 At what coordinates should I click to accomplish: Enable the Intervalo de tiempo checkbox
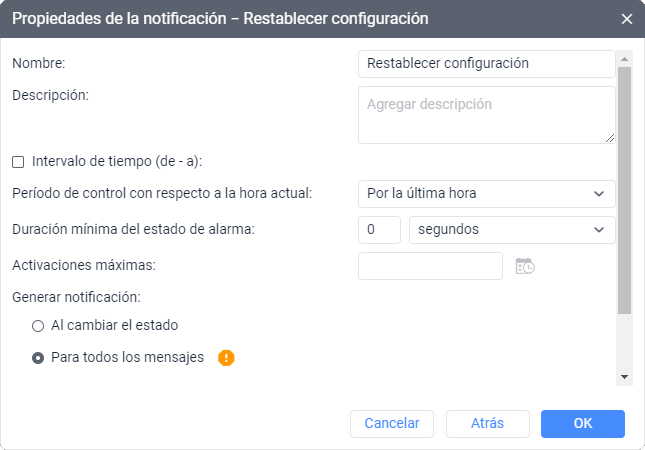[x=18, y=162]
